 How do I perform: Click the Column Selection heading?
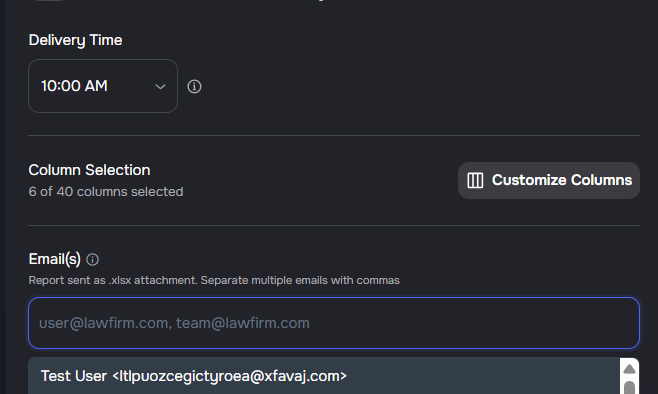point(89,170)
